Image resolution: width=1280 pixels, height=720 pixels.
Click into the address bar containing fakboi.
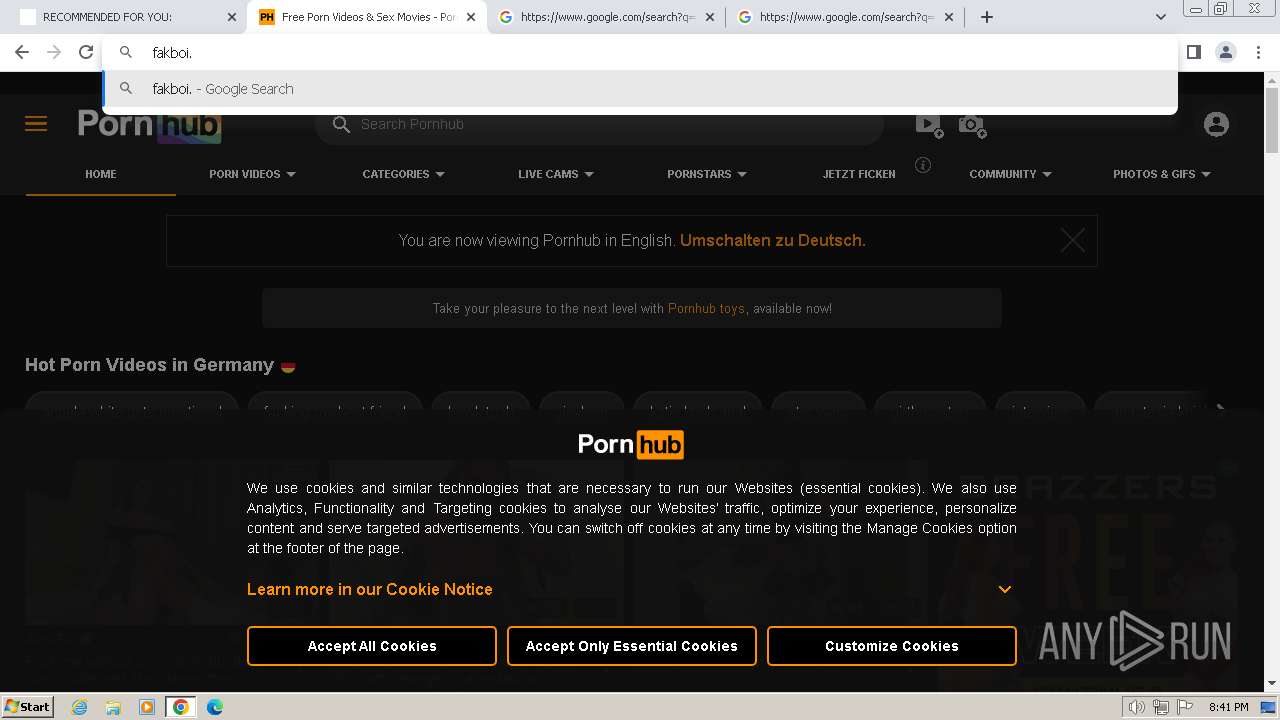click(640, 52)
